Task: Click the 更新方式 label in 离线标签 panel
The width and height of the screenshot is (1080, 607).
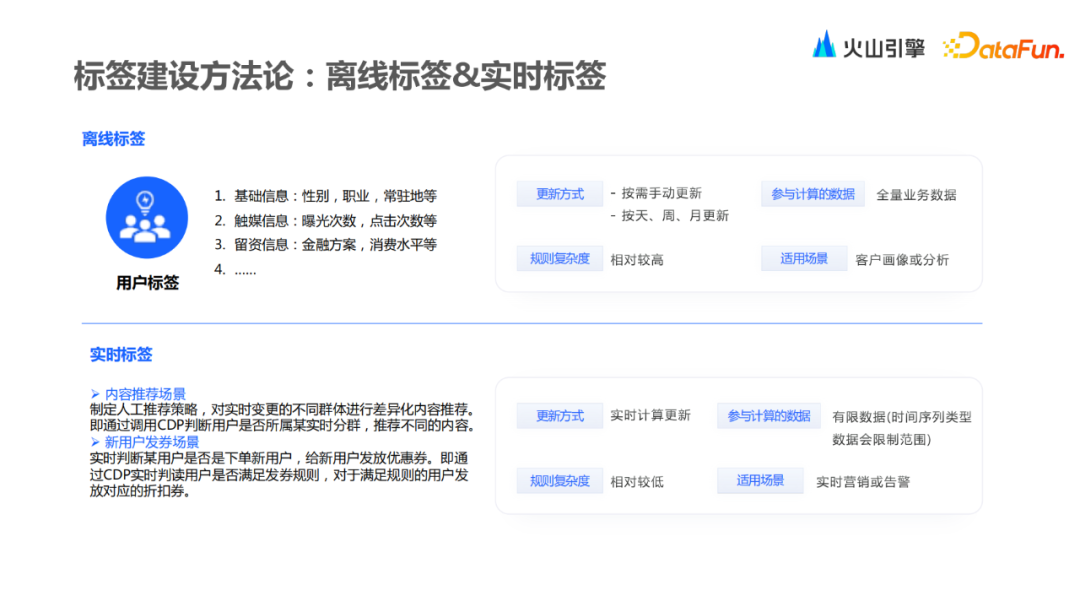Action: tap(558, 194)
